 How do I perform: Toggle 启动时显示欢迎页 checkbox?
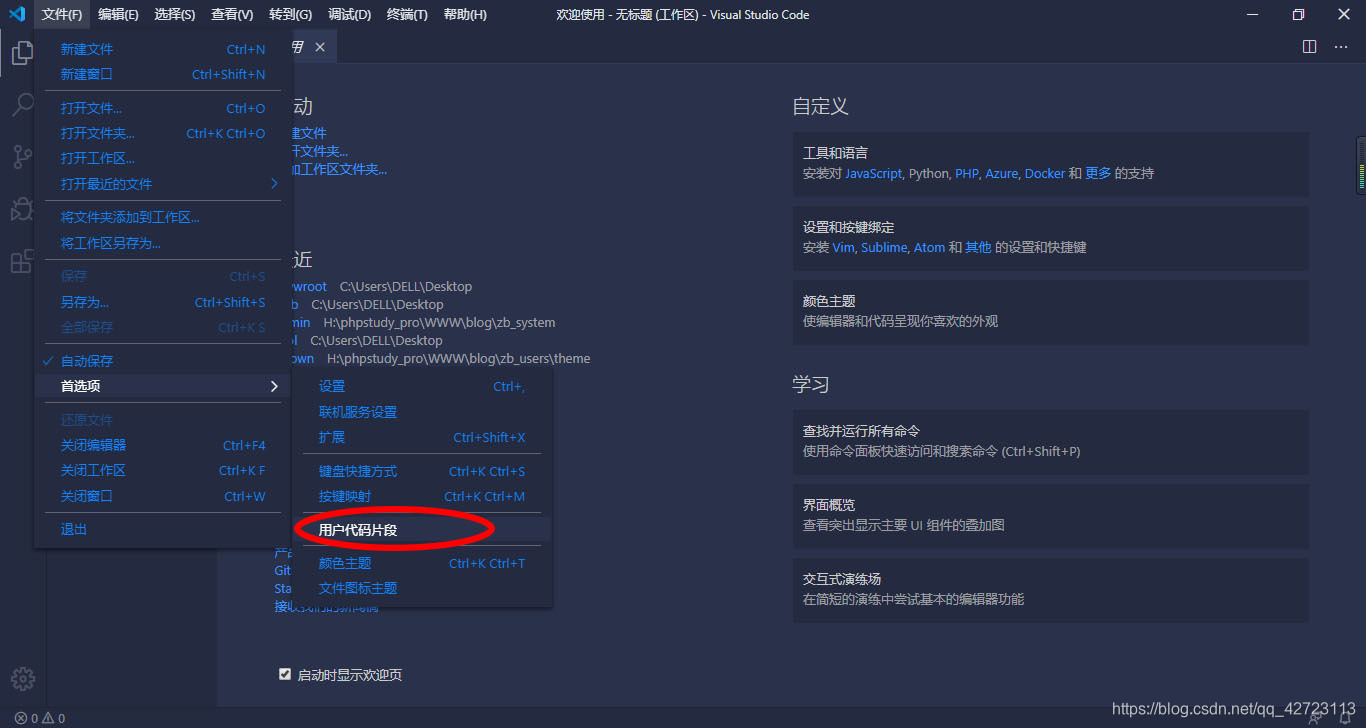point(284,674)
